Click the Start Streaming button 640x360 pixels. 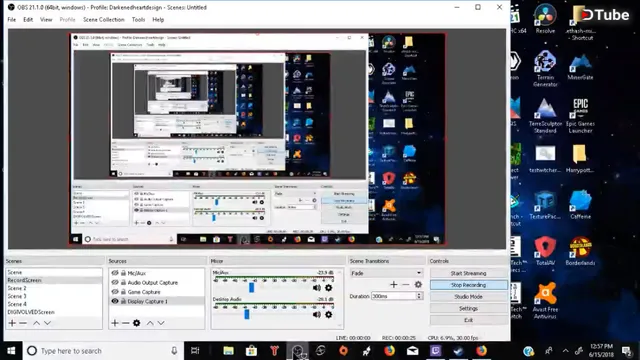point(468,273)
